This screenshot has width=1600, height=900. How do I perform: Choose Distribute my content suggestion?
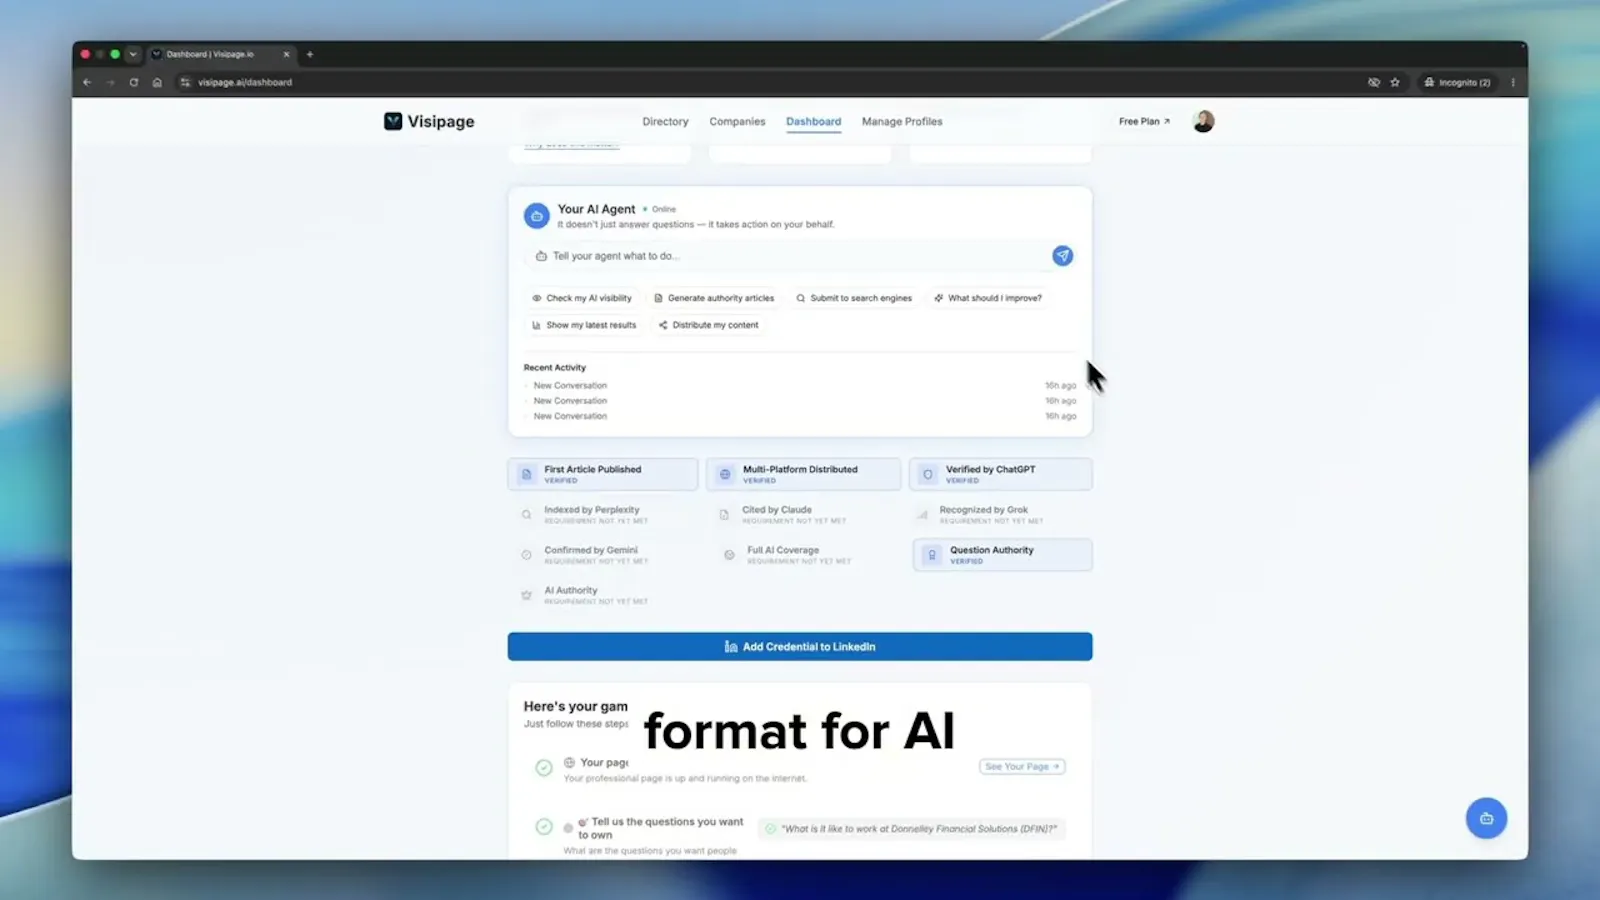(x=709, y=325)
